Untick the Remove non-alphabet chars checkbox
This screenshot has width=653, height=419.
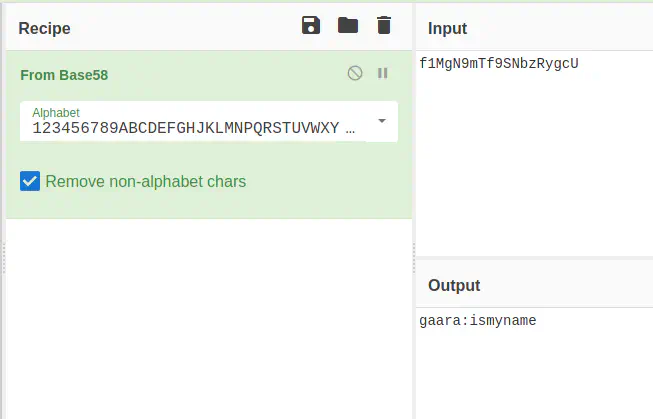tap(30, 182)
